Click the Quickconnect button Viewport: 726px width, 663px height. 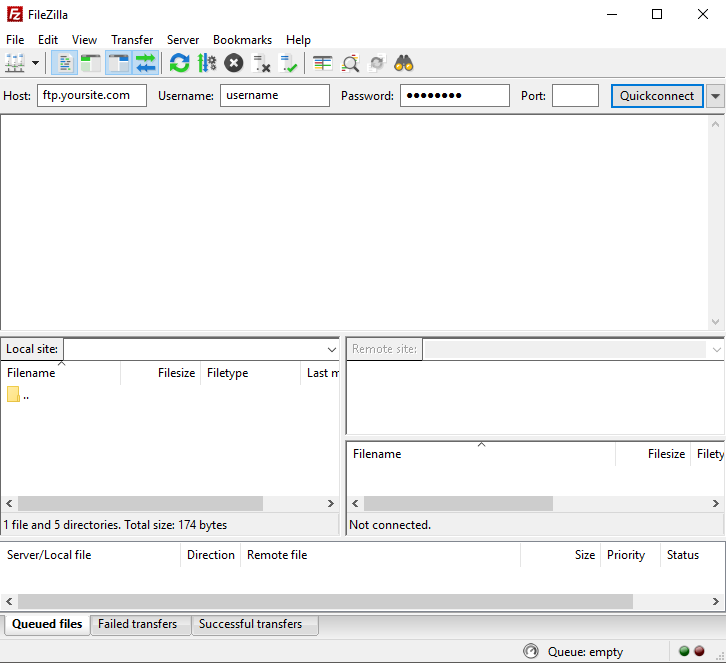tap(657, 96)
